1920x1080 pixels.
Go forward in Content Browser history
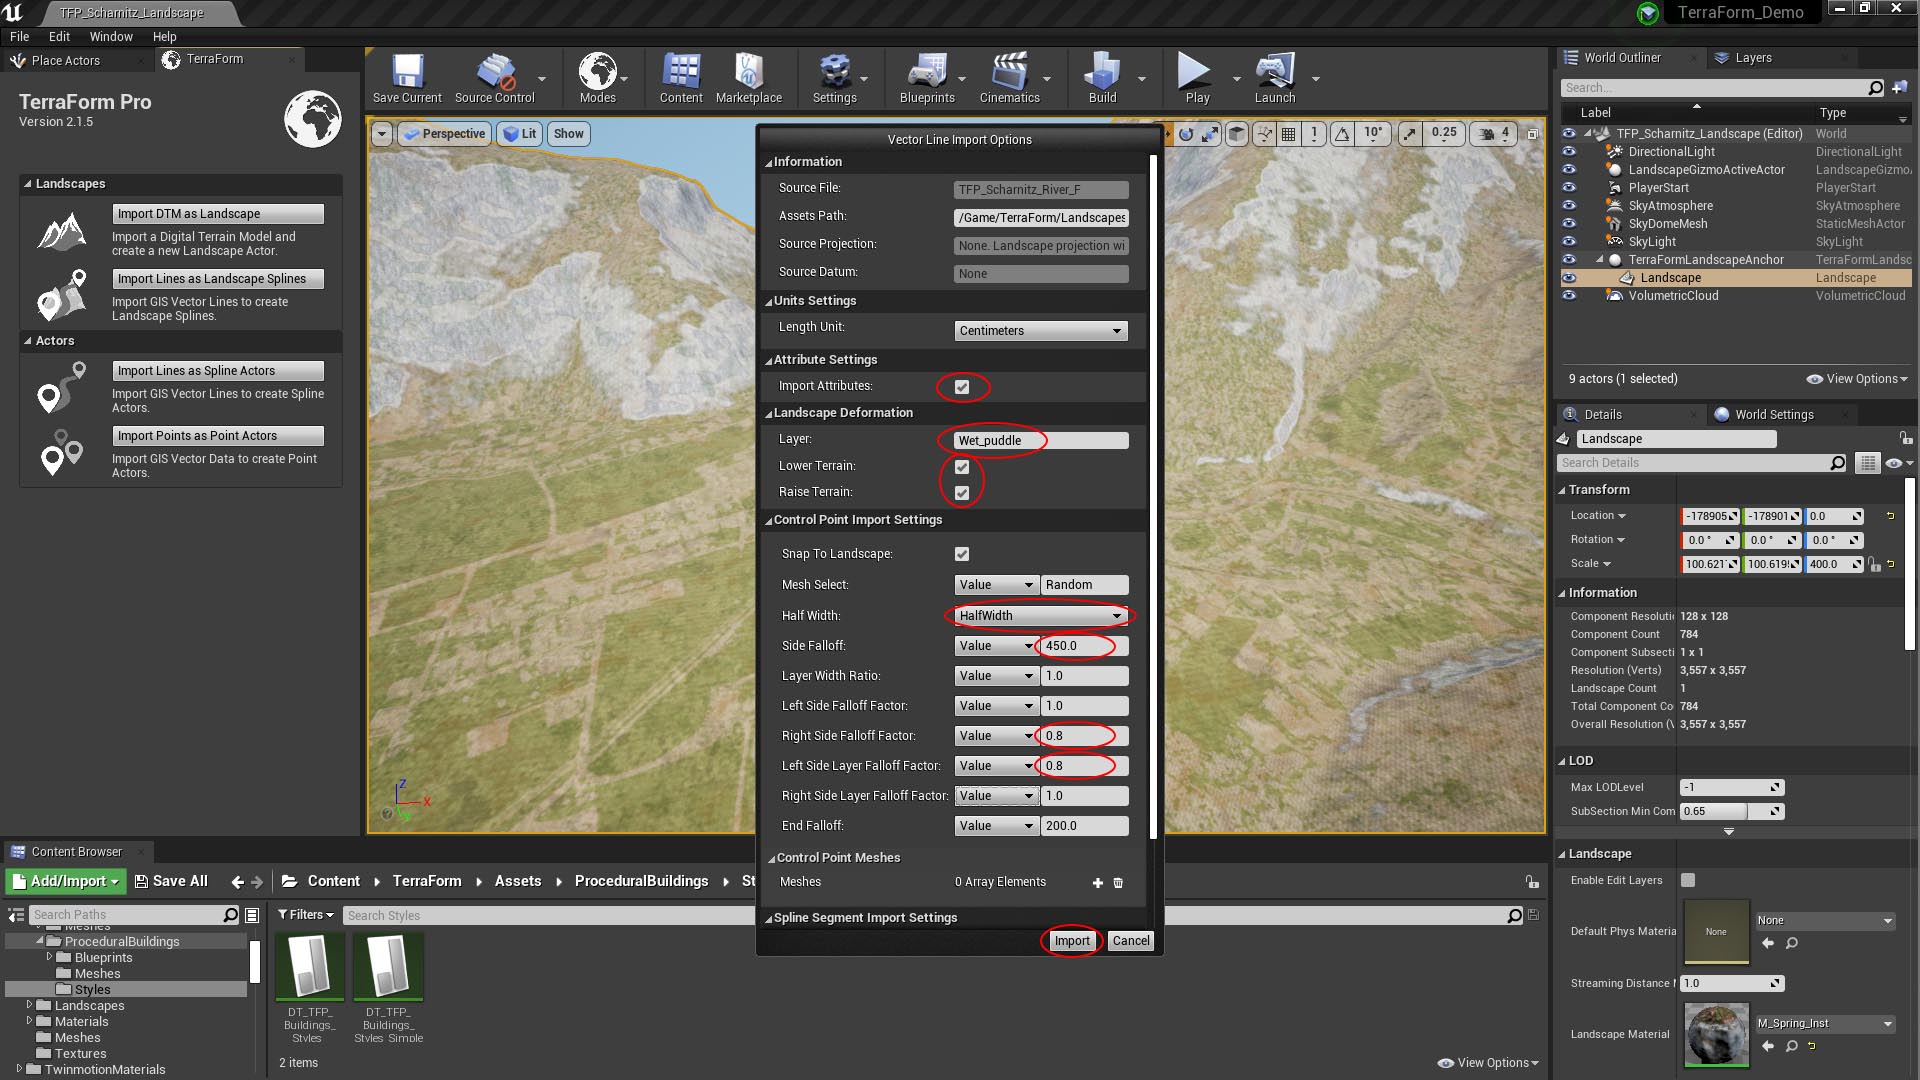tap(257, 882)
